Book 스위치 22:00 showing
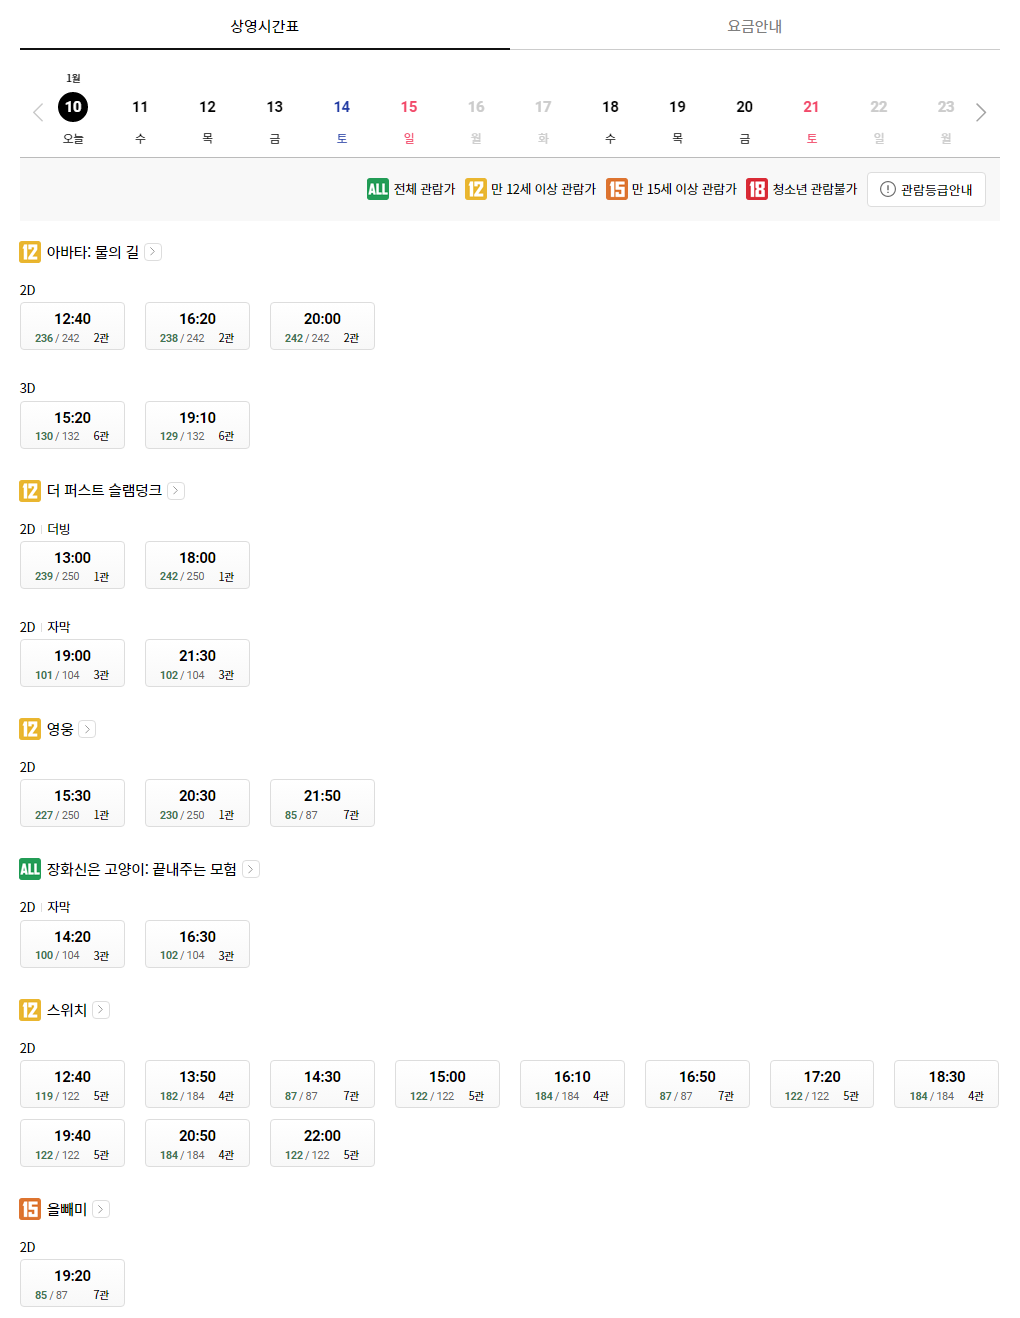The image size is (1020, 1318). click(322, 1143)
